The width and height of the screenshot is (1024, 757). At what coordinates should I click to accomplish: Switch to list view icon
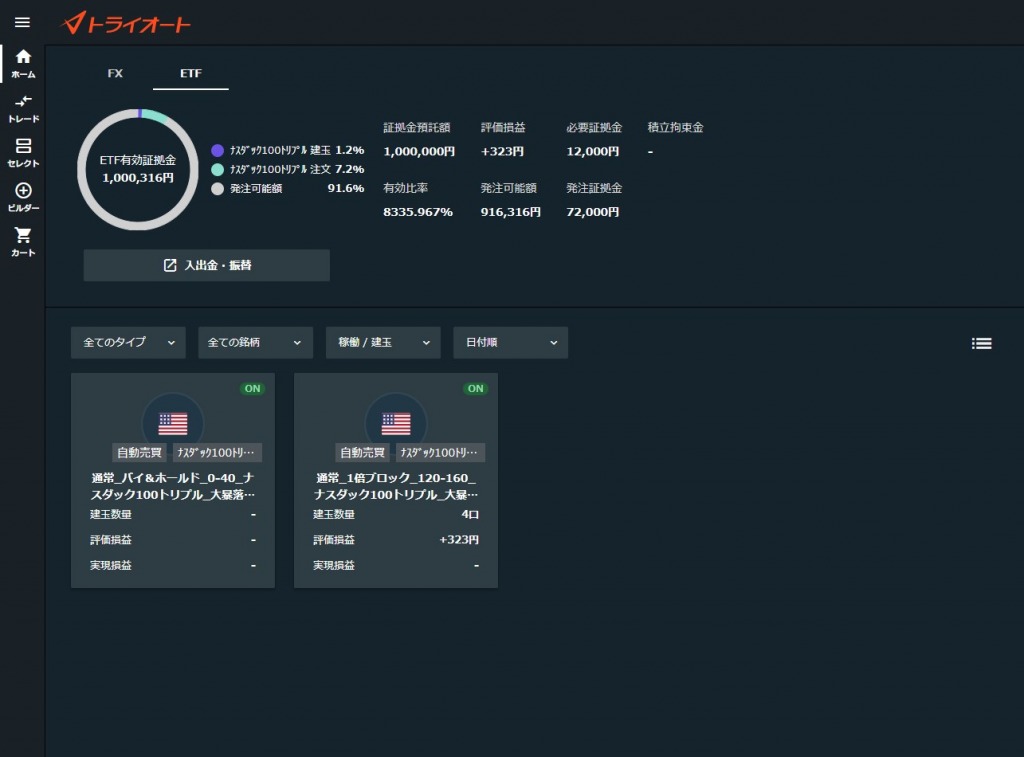pyautogui.click(x=981, y=343)
